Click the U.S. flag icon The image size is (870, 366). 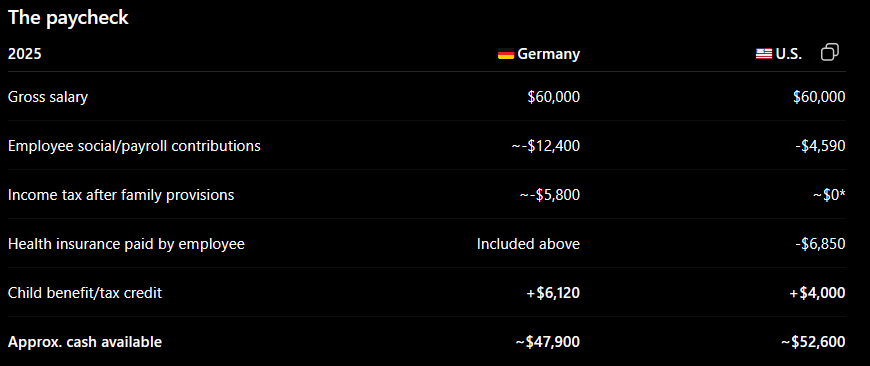764,54
